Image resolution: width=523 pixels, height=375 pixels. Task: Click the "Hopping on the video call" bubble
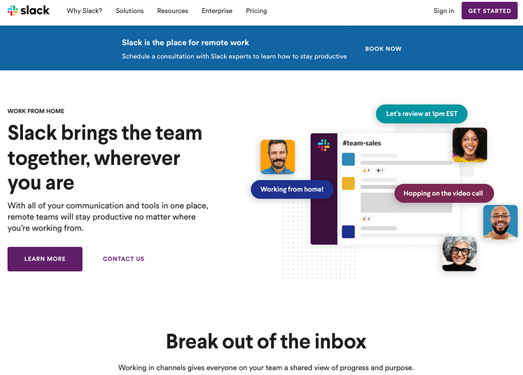click(x=444, y=193)
